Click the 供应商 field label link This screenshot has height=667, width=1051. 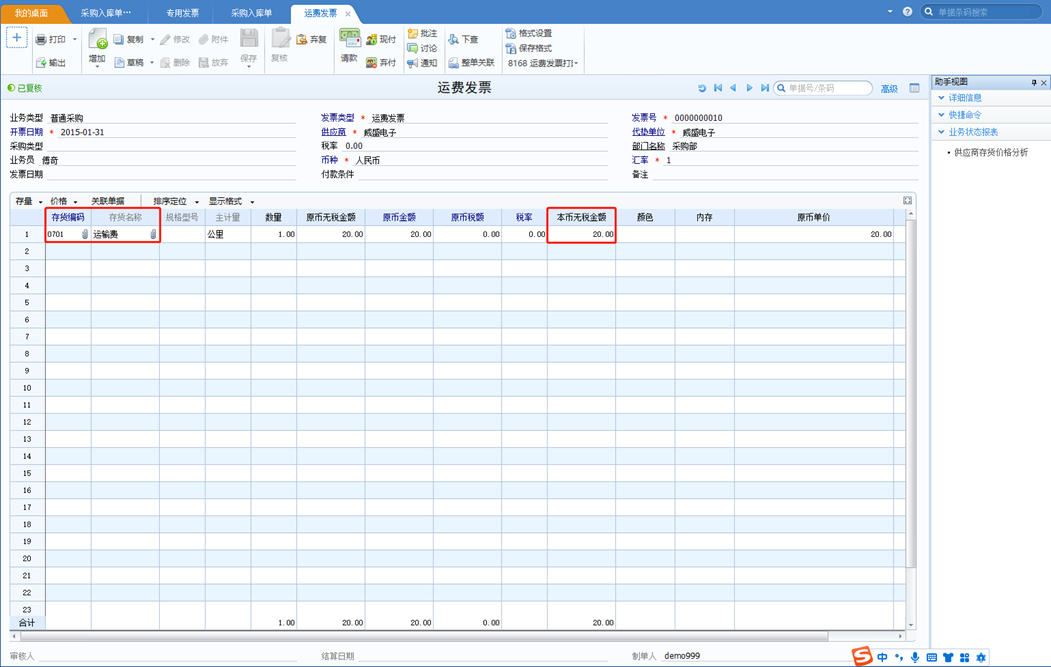[333, 132]
